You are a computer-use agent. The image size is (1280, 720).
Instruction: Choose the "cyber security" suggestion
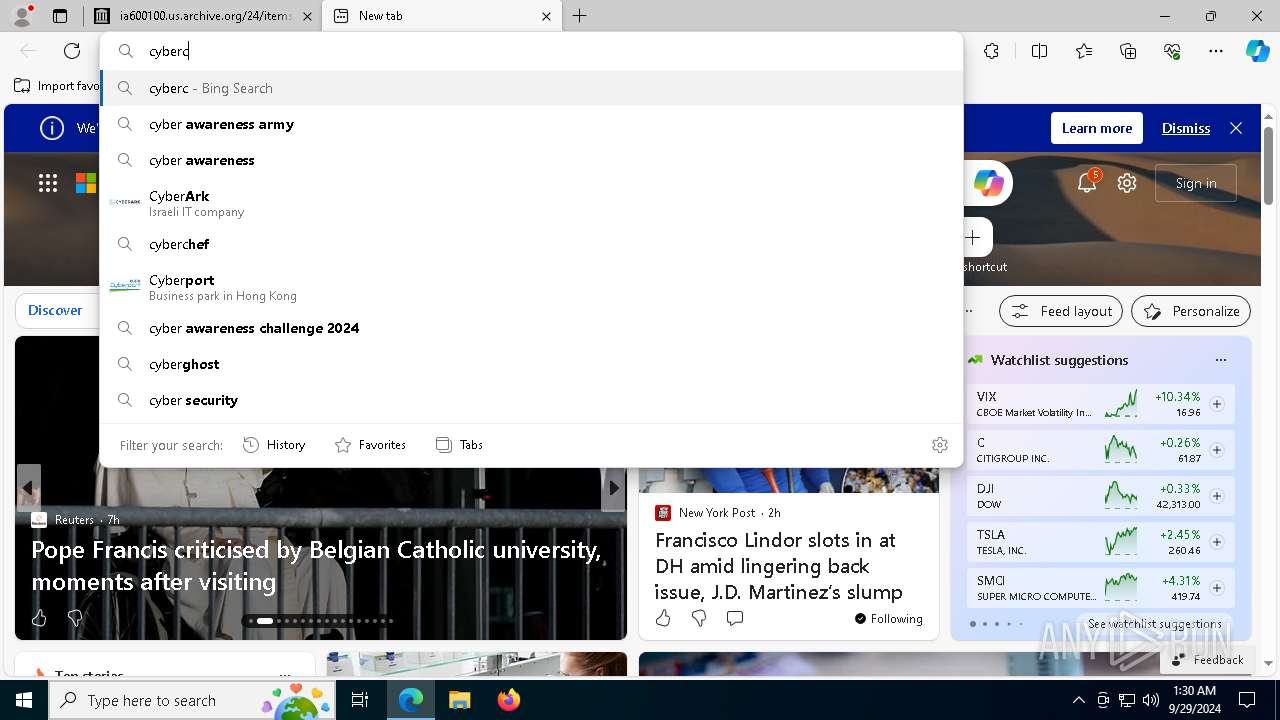pyautogui.click(x=531, y=400)
